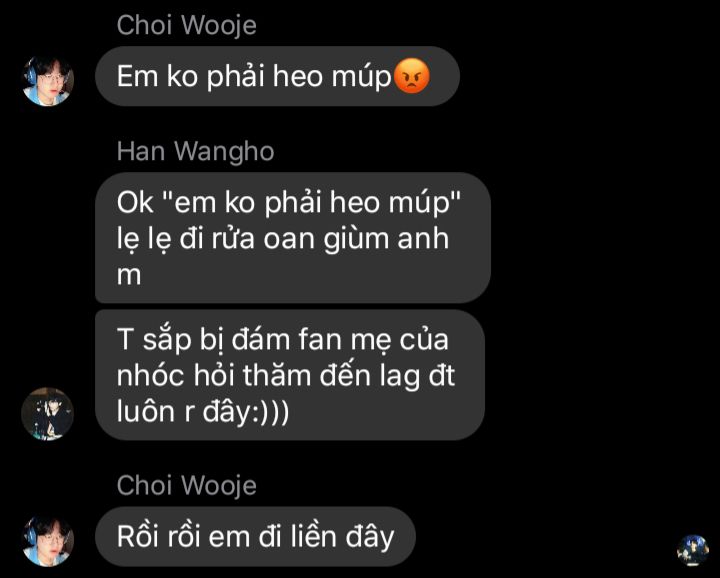
Task: Click the lone 'm' on the bubble's last line
Action: pyautogui.click(x=129, y=276)
